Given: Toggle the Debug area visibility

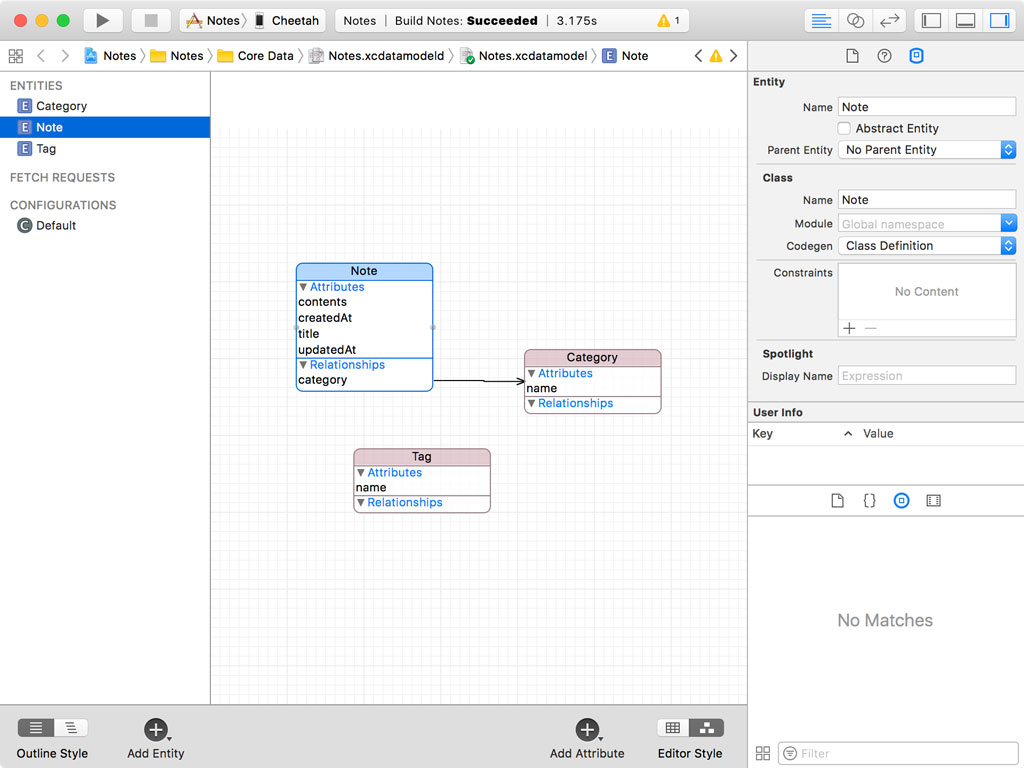Looking at the screenshot, I should pyautogui.click(x=966, y=20).
